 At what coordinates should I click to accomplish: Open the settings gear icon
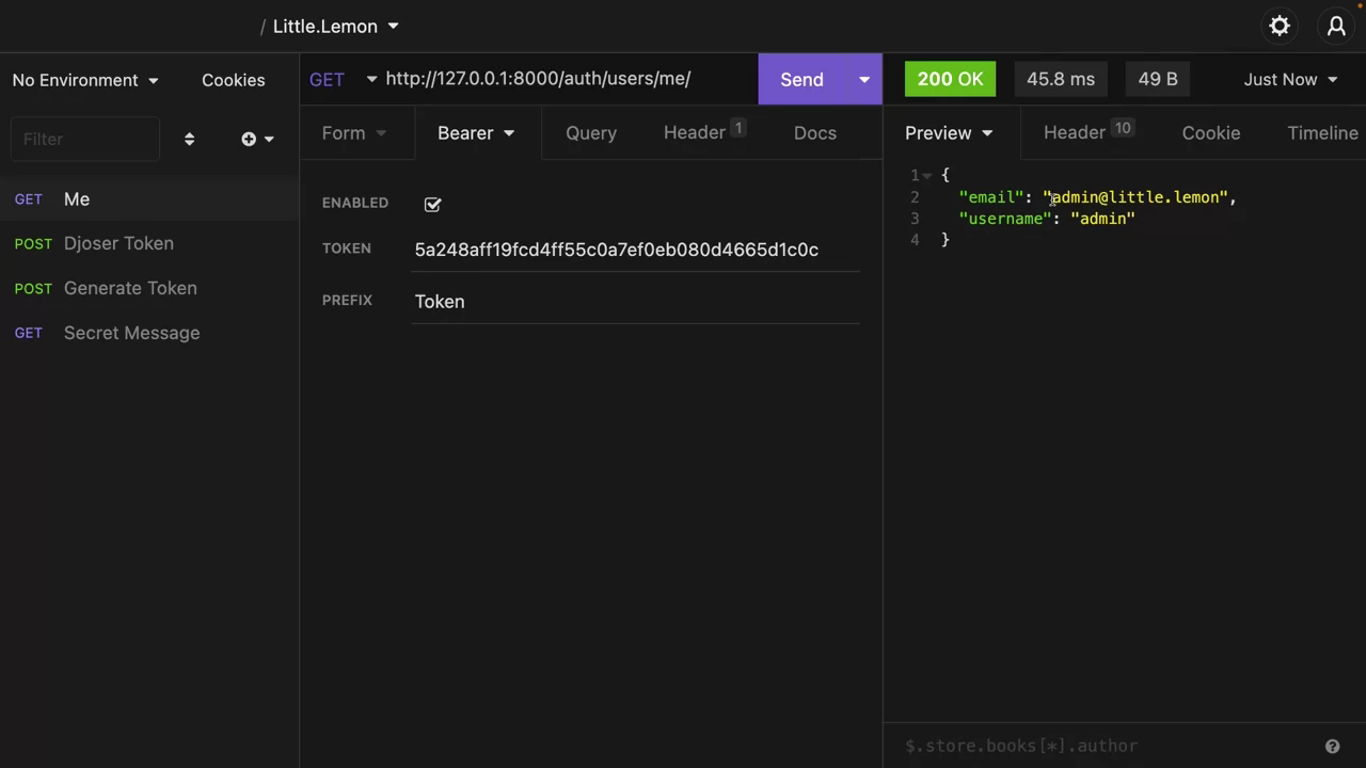(x=1279, y=27)
